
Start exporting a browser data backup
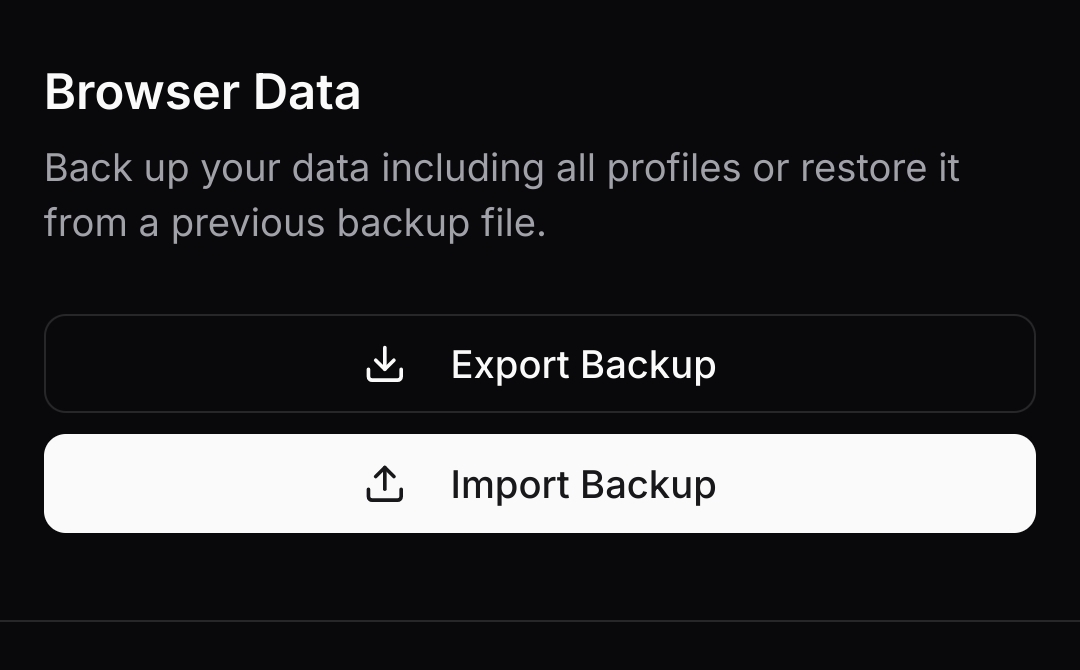coord(540,364)
